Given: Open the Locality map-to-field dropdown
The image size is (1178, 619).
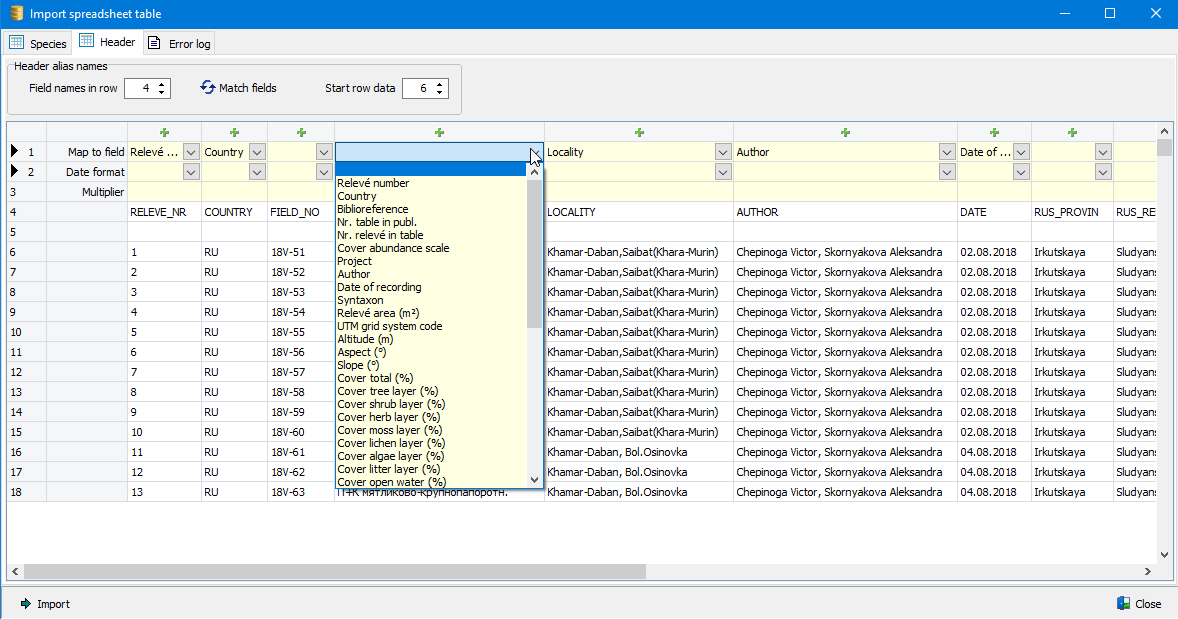Looking at the screenshot, I should (723, 152).
